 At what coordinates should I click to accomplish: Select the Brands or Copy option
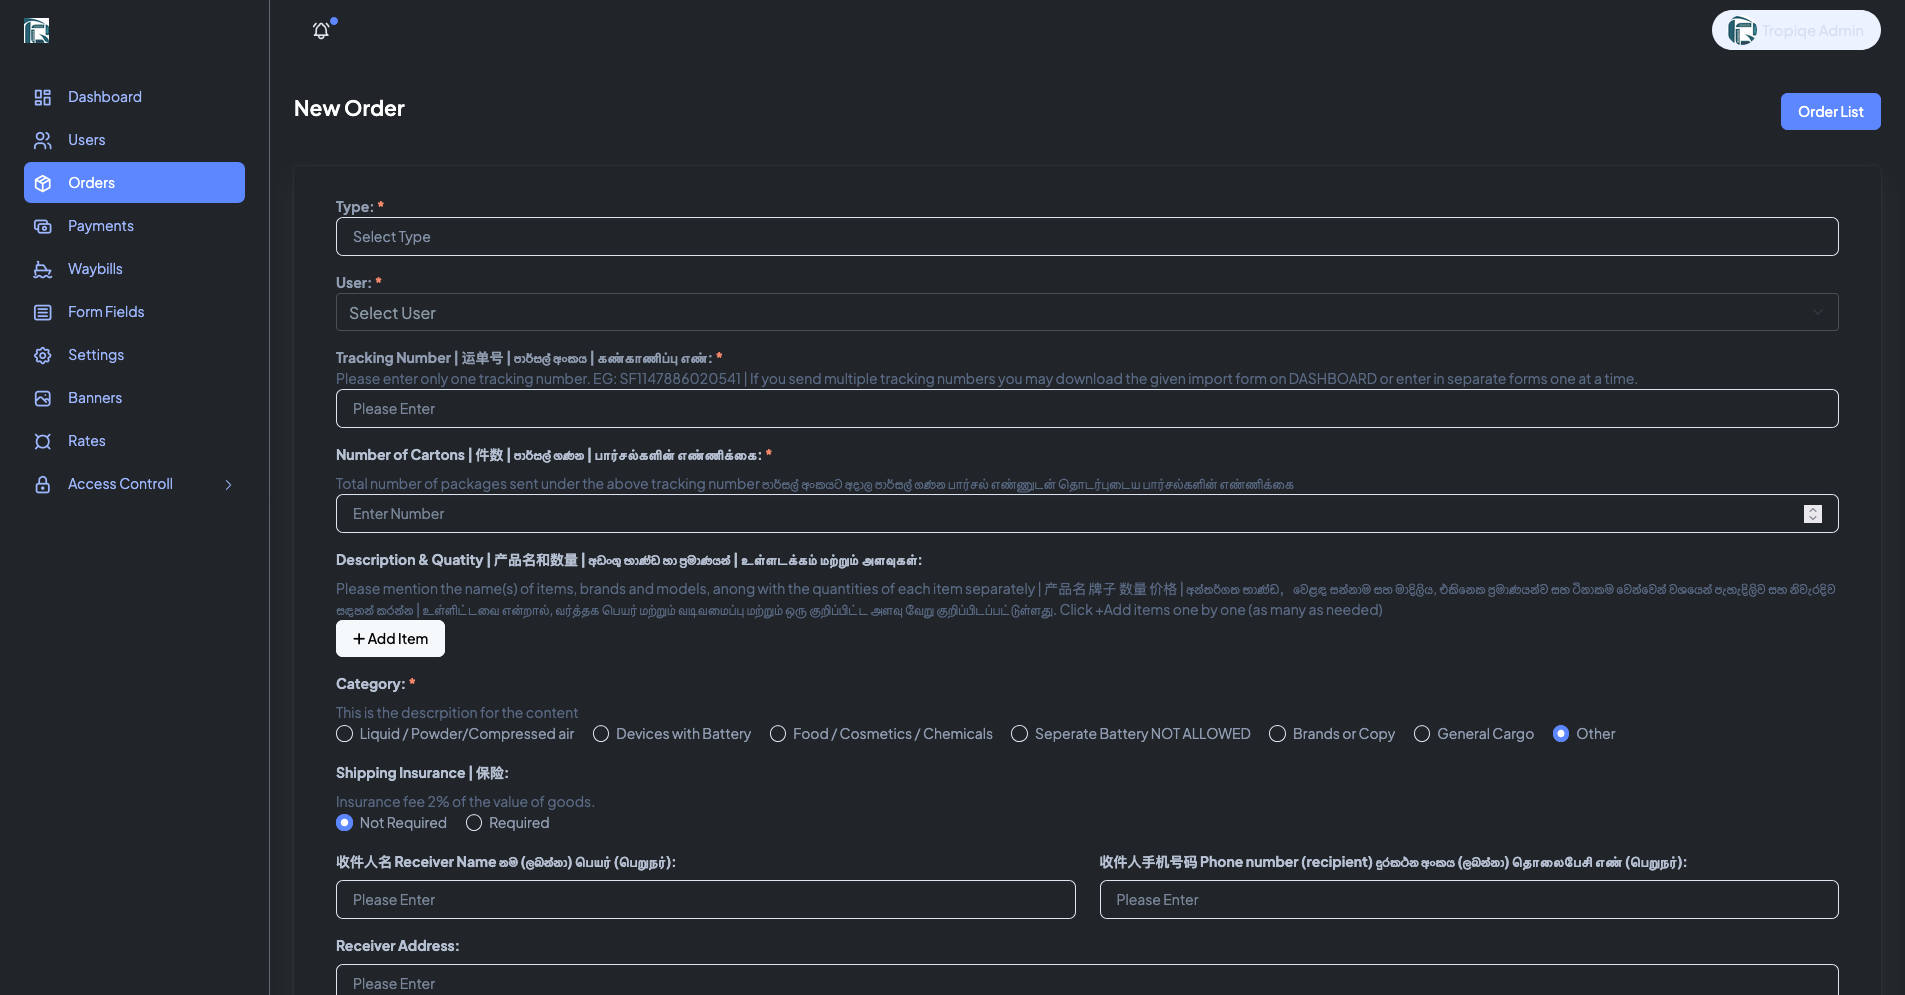click(1277, 733)
